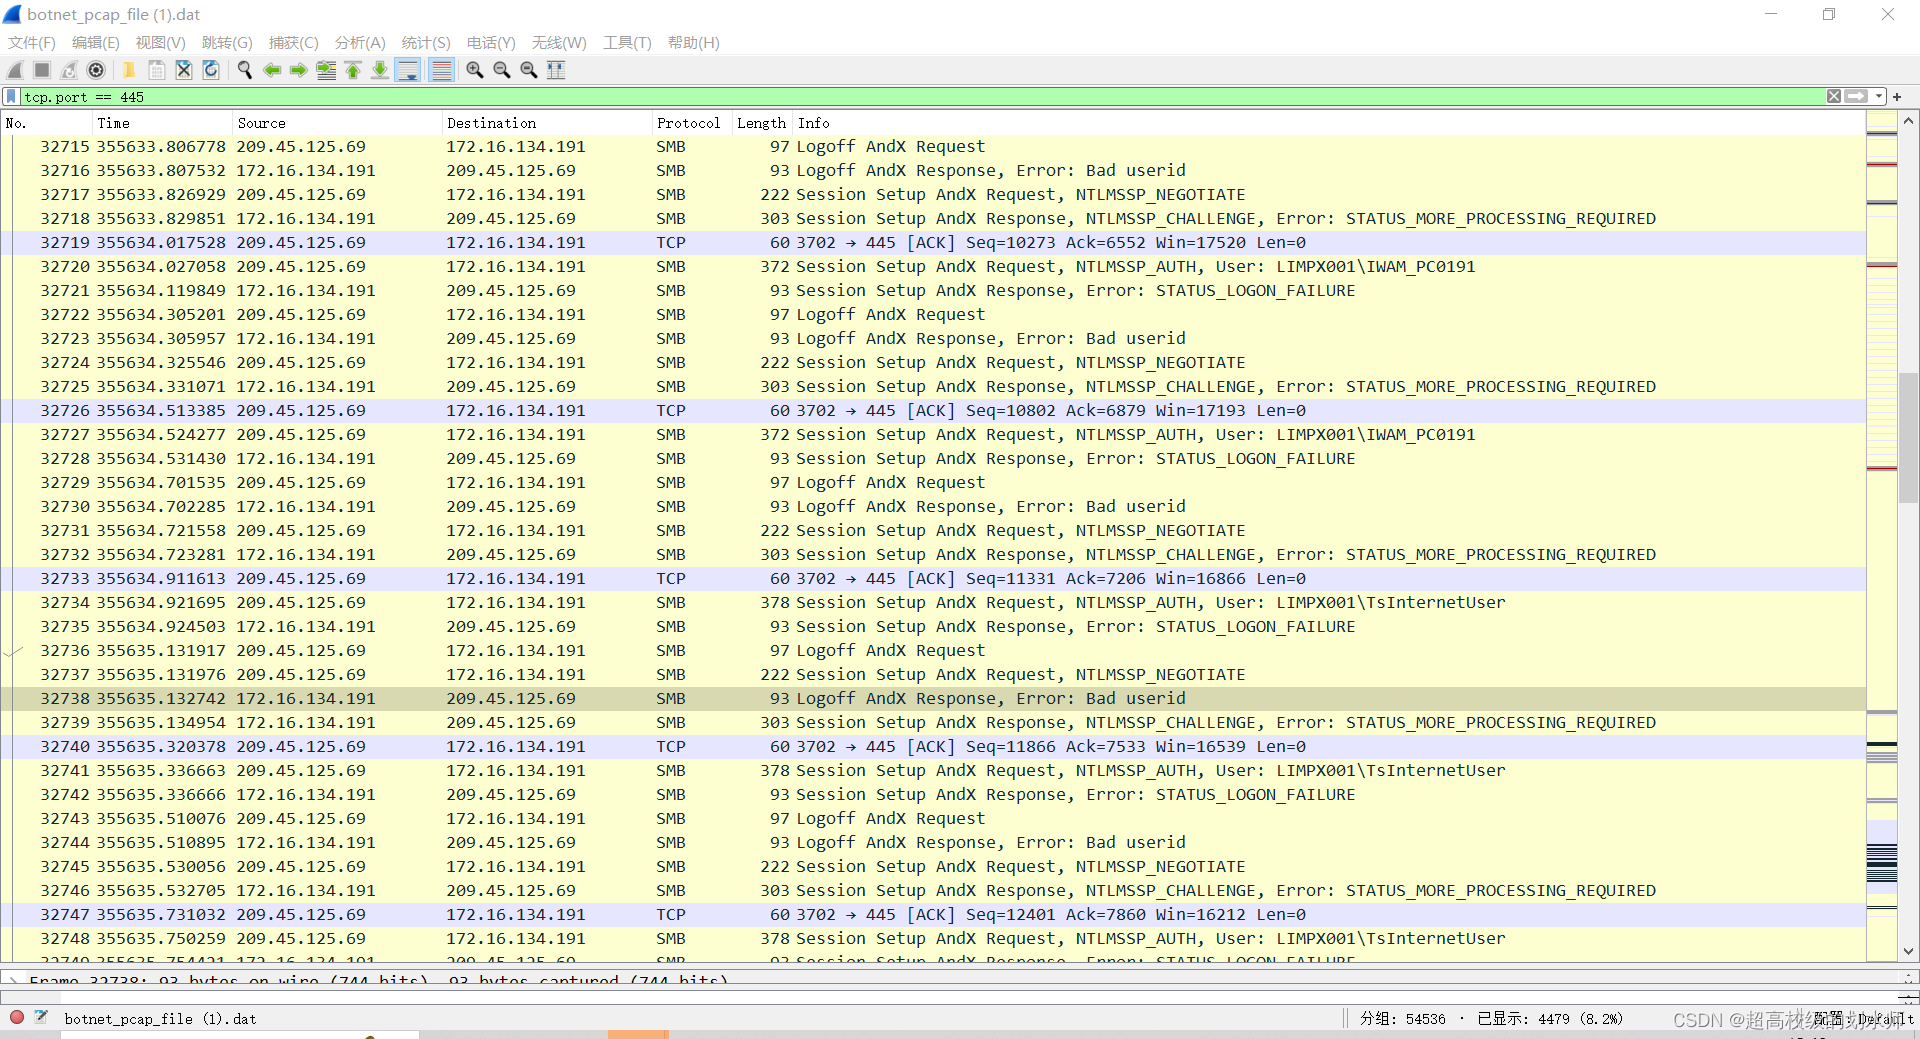Open the 捕获(C) menu

[x=293, y=43]
